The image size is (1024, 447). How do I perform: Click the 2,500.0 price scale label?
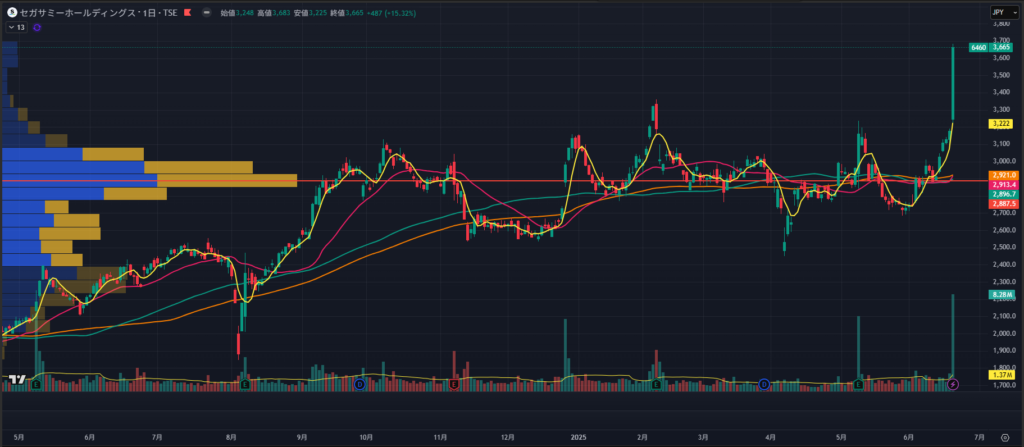click(x=1003, y=248)
